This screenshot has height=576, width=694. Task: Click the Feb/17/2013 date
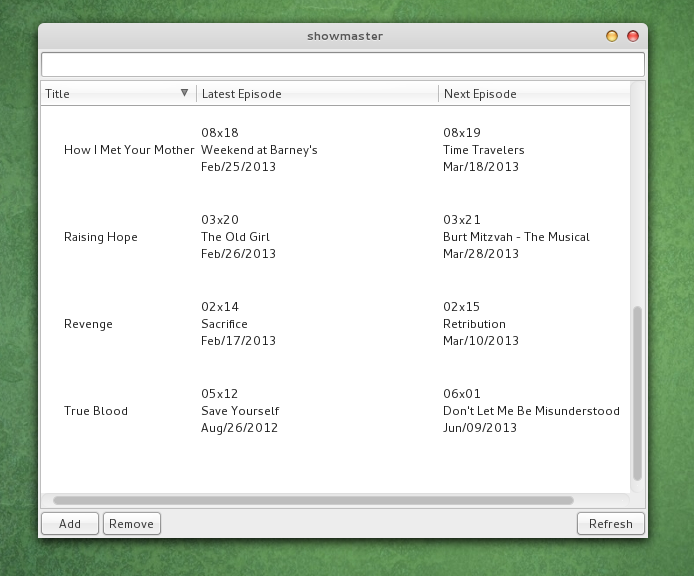point(239,340)
